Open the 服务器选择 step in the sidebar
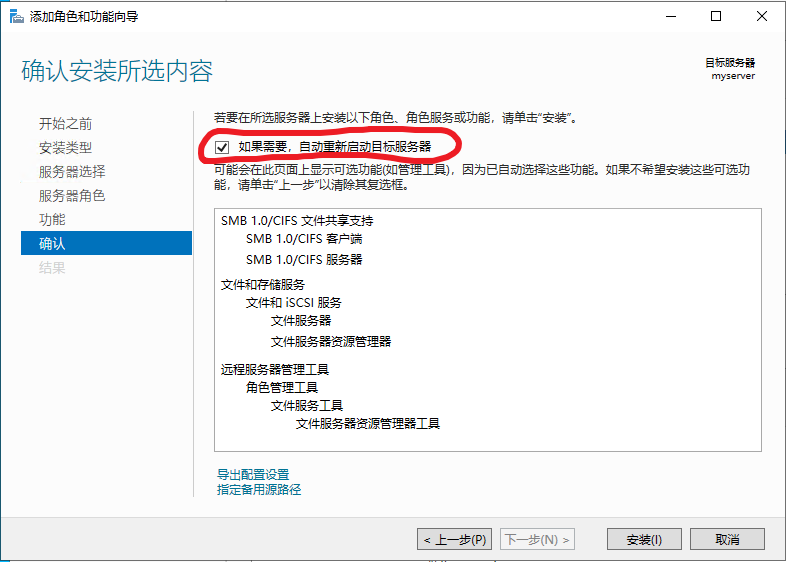The height and width of the screenshot is (562, 786). [x=71, y=172]
